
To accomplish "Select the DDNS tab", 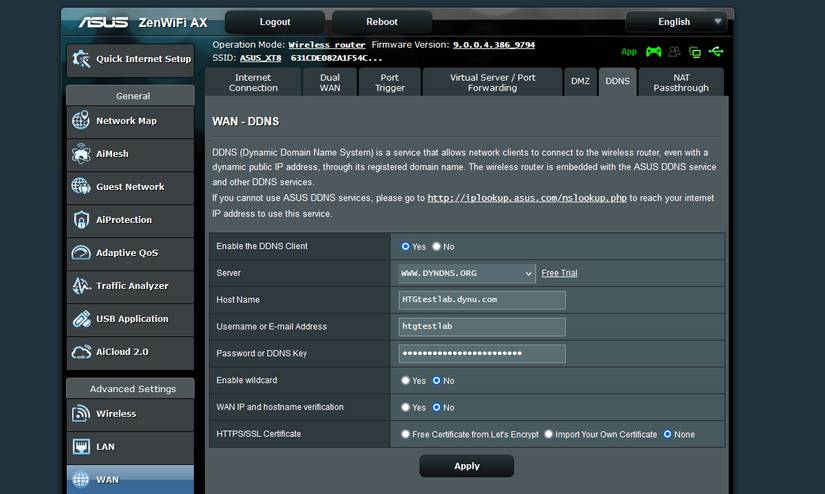I will click(x=617, y=82).
